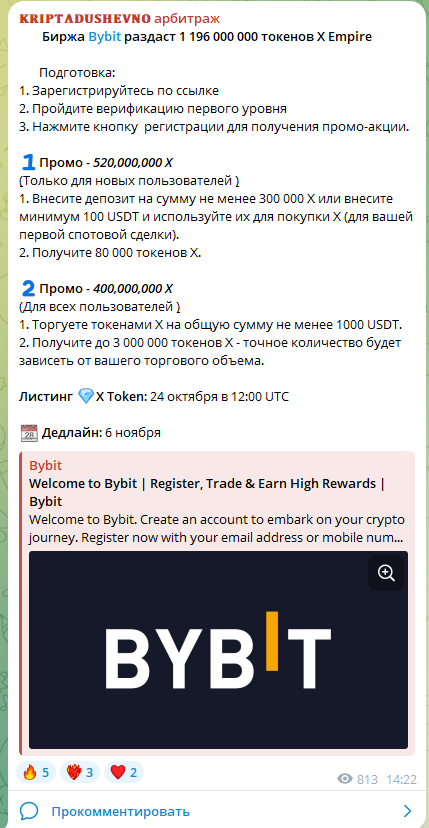This screenshot has height=828, width=429.
Task: Click the link preview description text
Action: coord(217,529)
